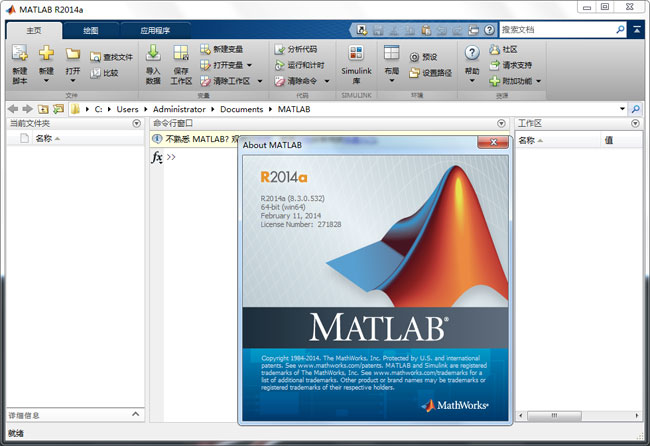This screenshot has height=446, width=650.
Task: Click Find Files (查找文件) in ribbon
Action: point(112,57)
